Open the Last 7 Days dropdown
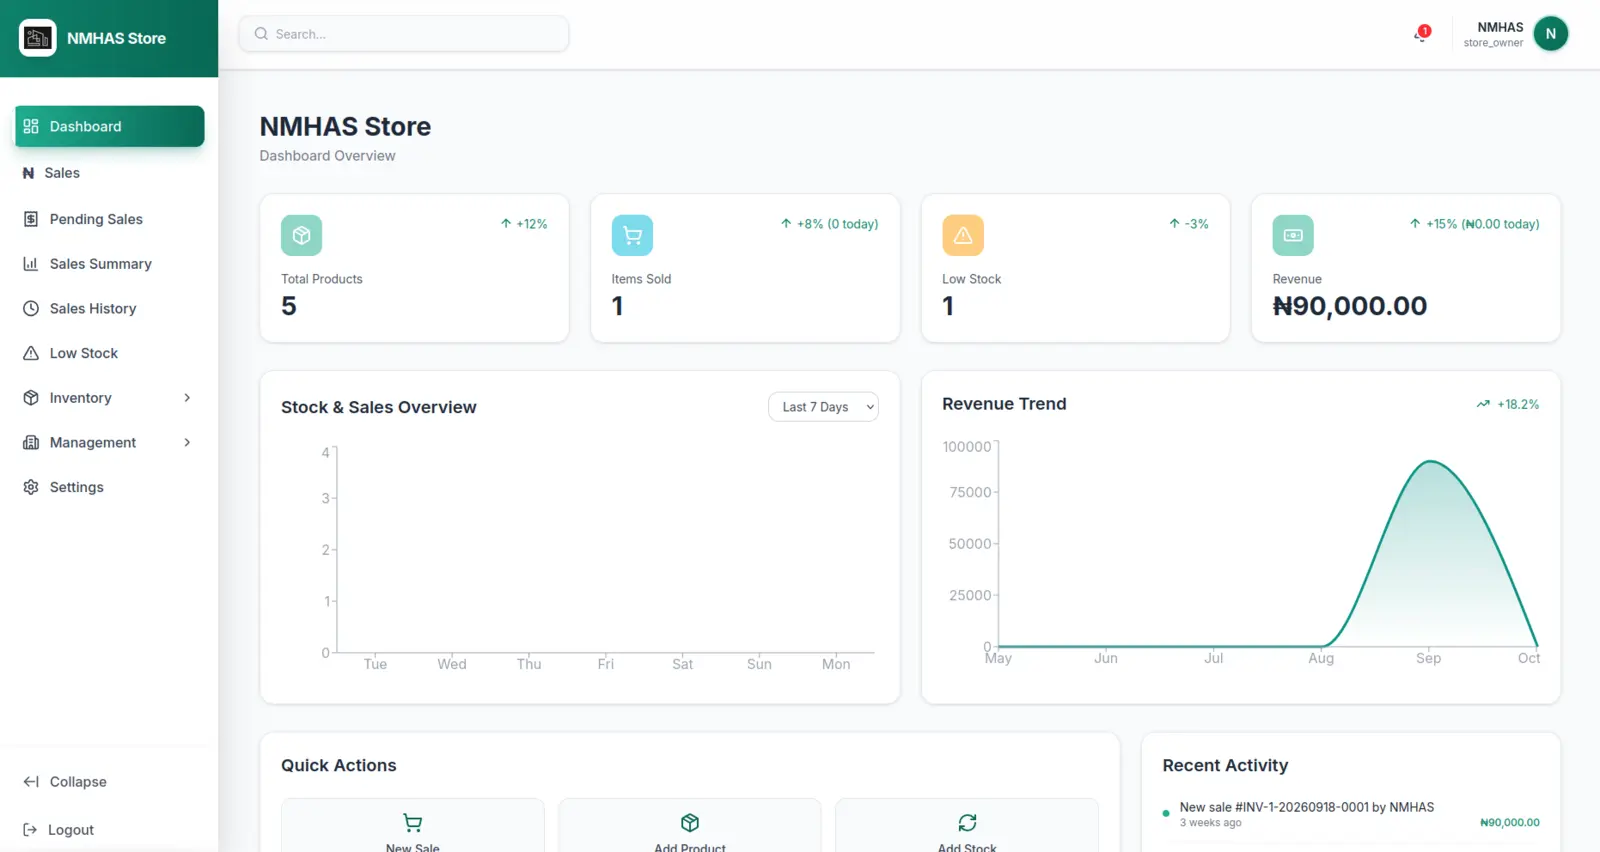 pyautogui.click(x=823, y=407)
